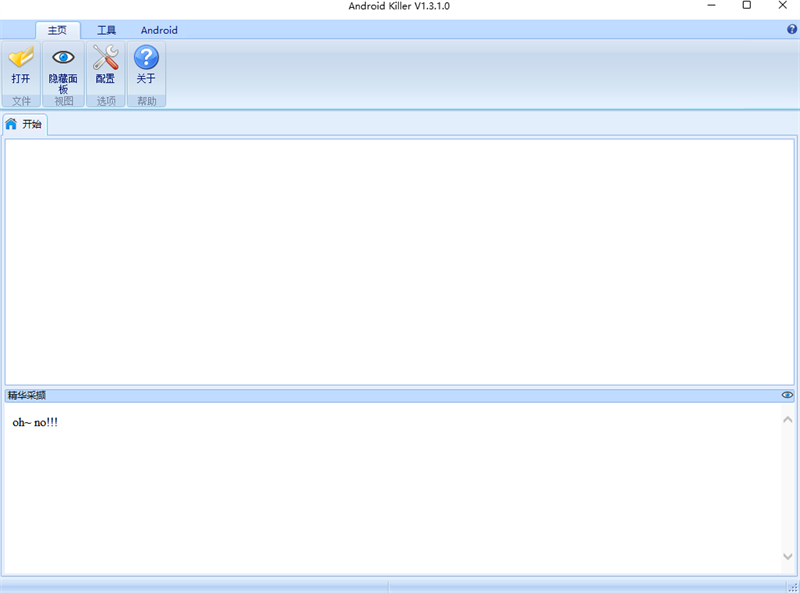
Task: Maximize the Android Killer window
Action: click(746, 6)
